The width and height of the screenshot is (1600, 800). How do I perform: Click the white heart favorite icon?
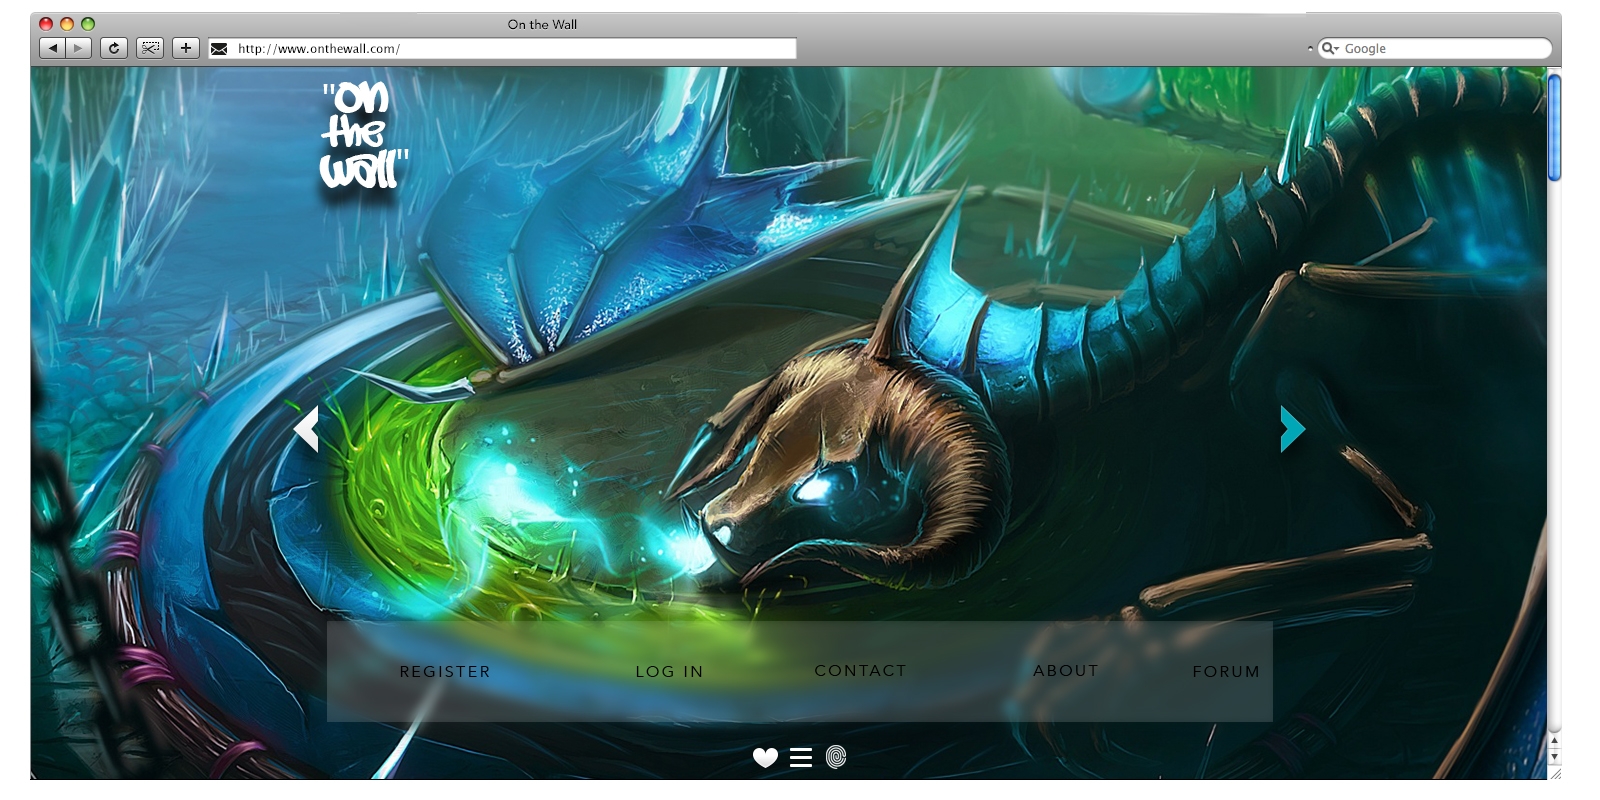765,758
